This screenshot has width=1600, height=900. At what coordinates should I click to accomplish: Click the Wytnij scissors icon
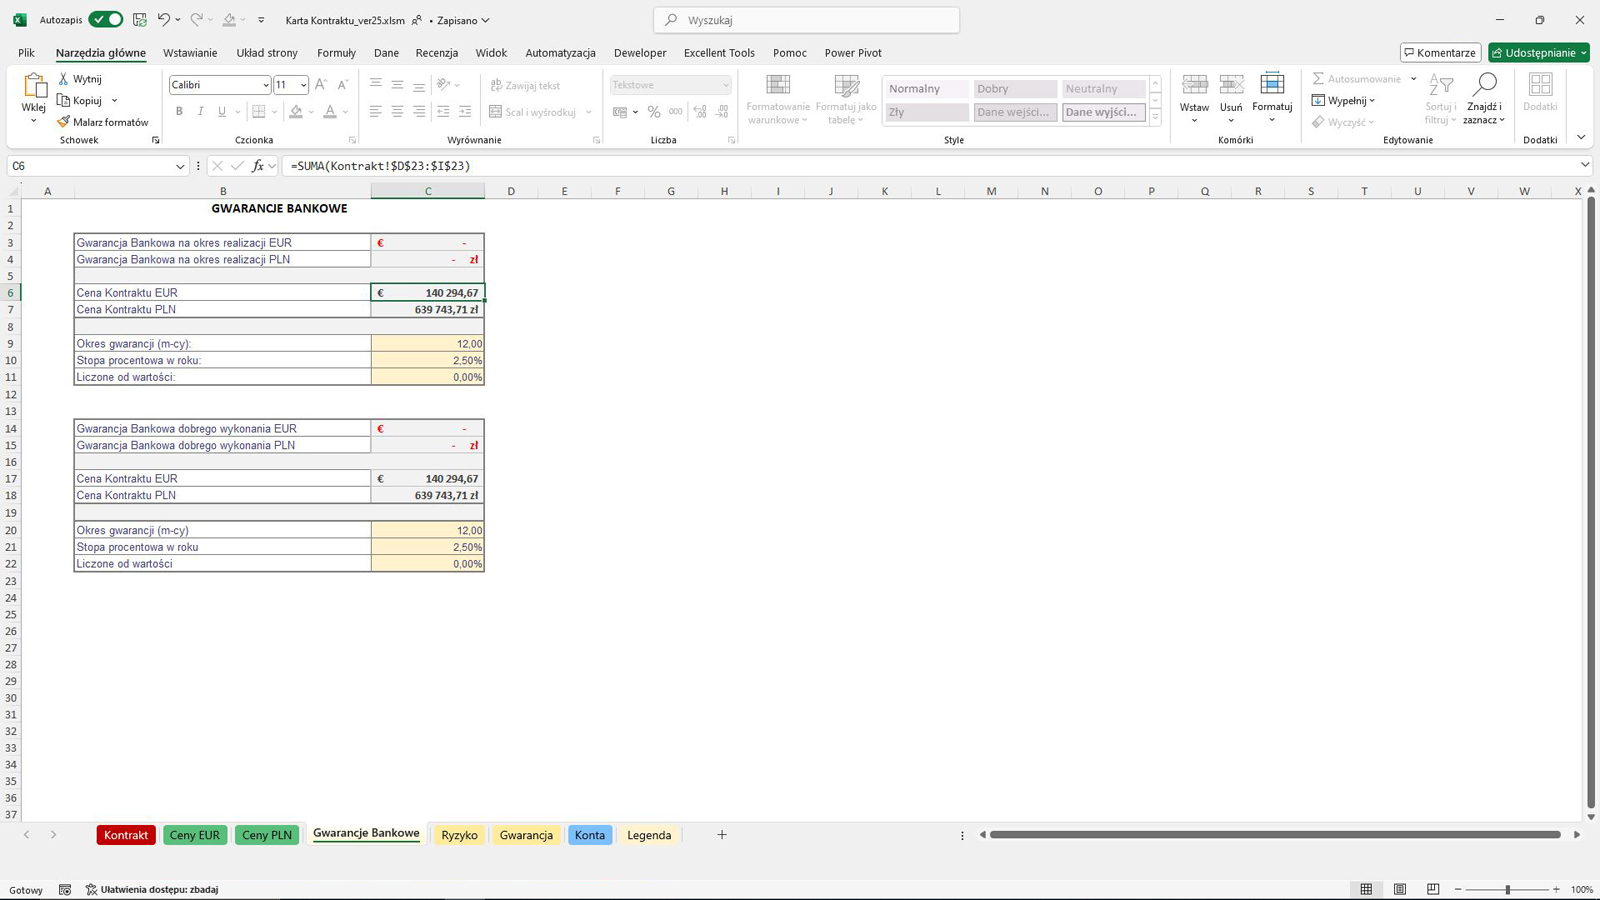tap(64, 79)
